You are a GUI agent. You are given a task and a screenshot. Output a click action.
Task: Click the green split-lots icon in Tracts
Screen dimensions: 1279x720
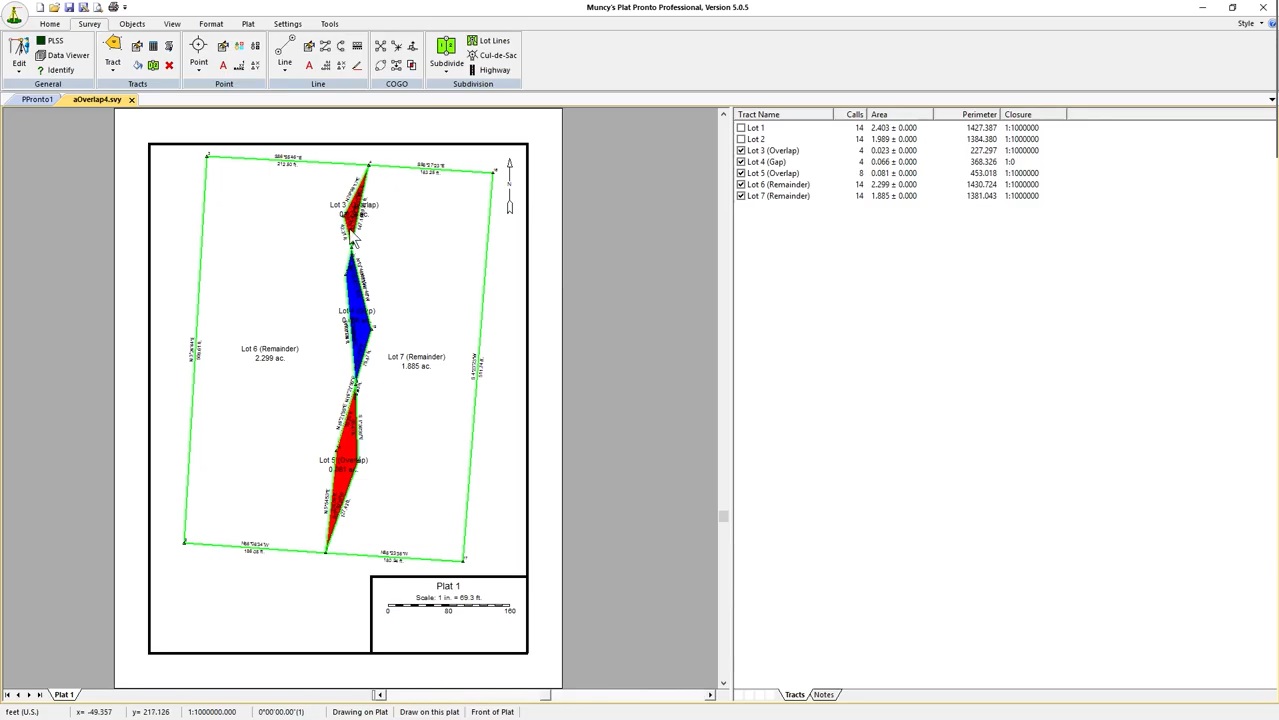(153, 66)
